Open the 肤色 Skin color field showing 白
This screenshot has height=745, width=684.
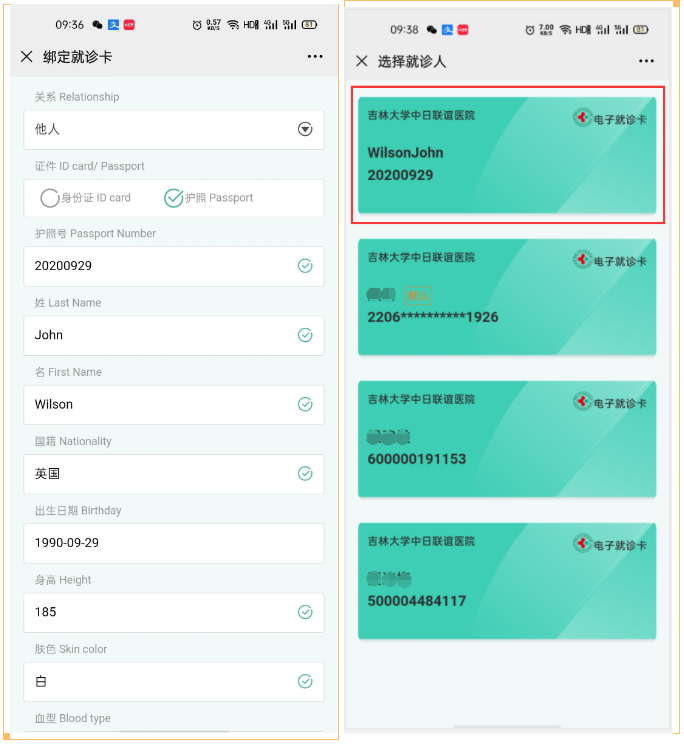[160, 681]
